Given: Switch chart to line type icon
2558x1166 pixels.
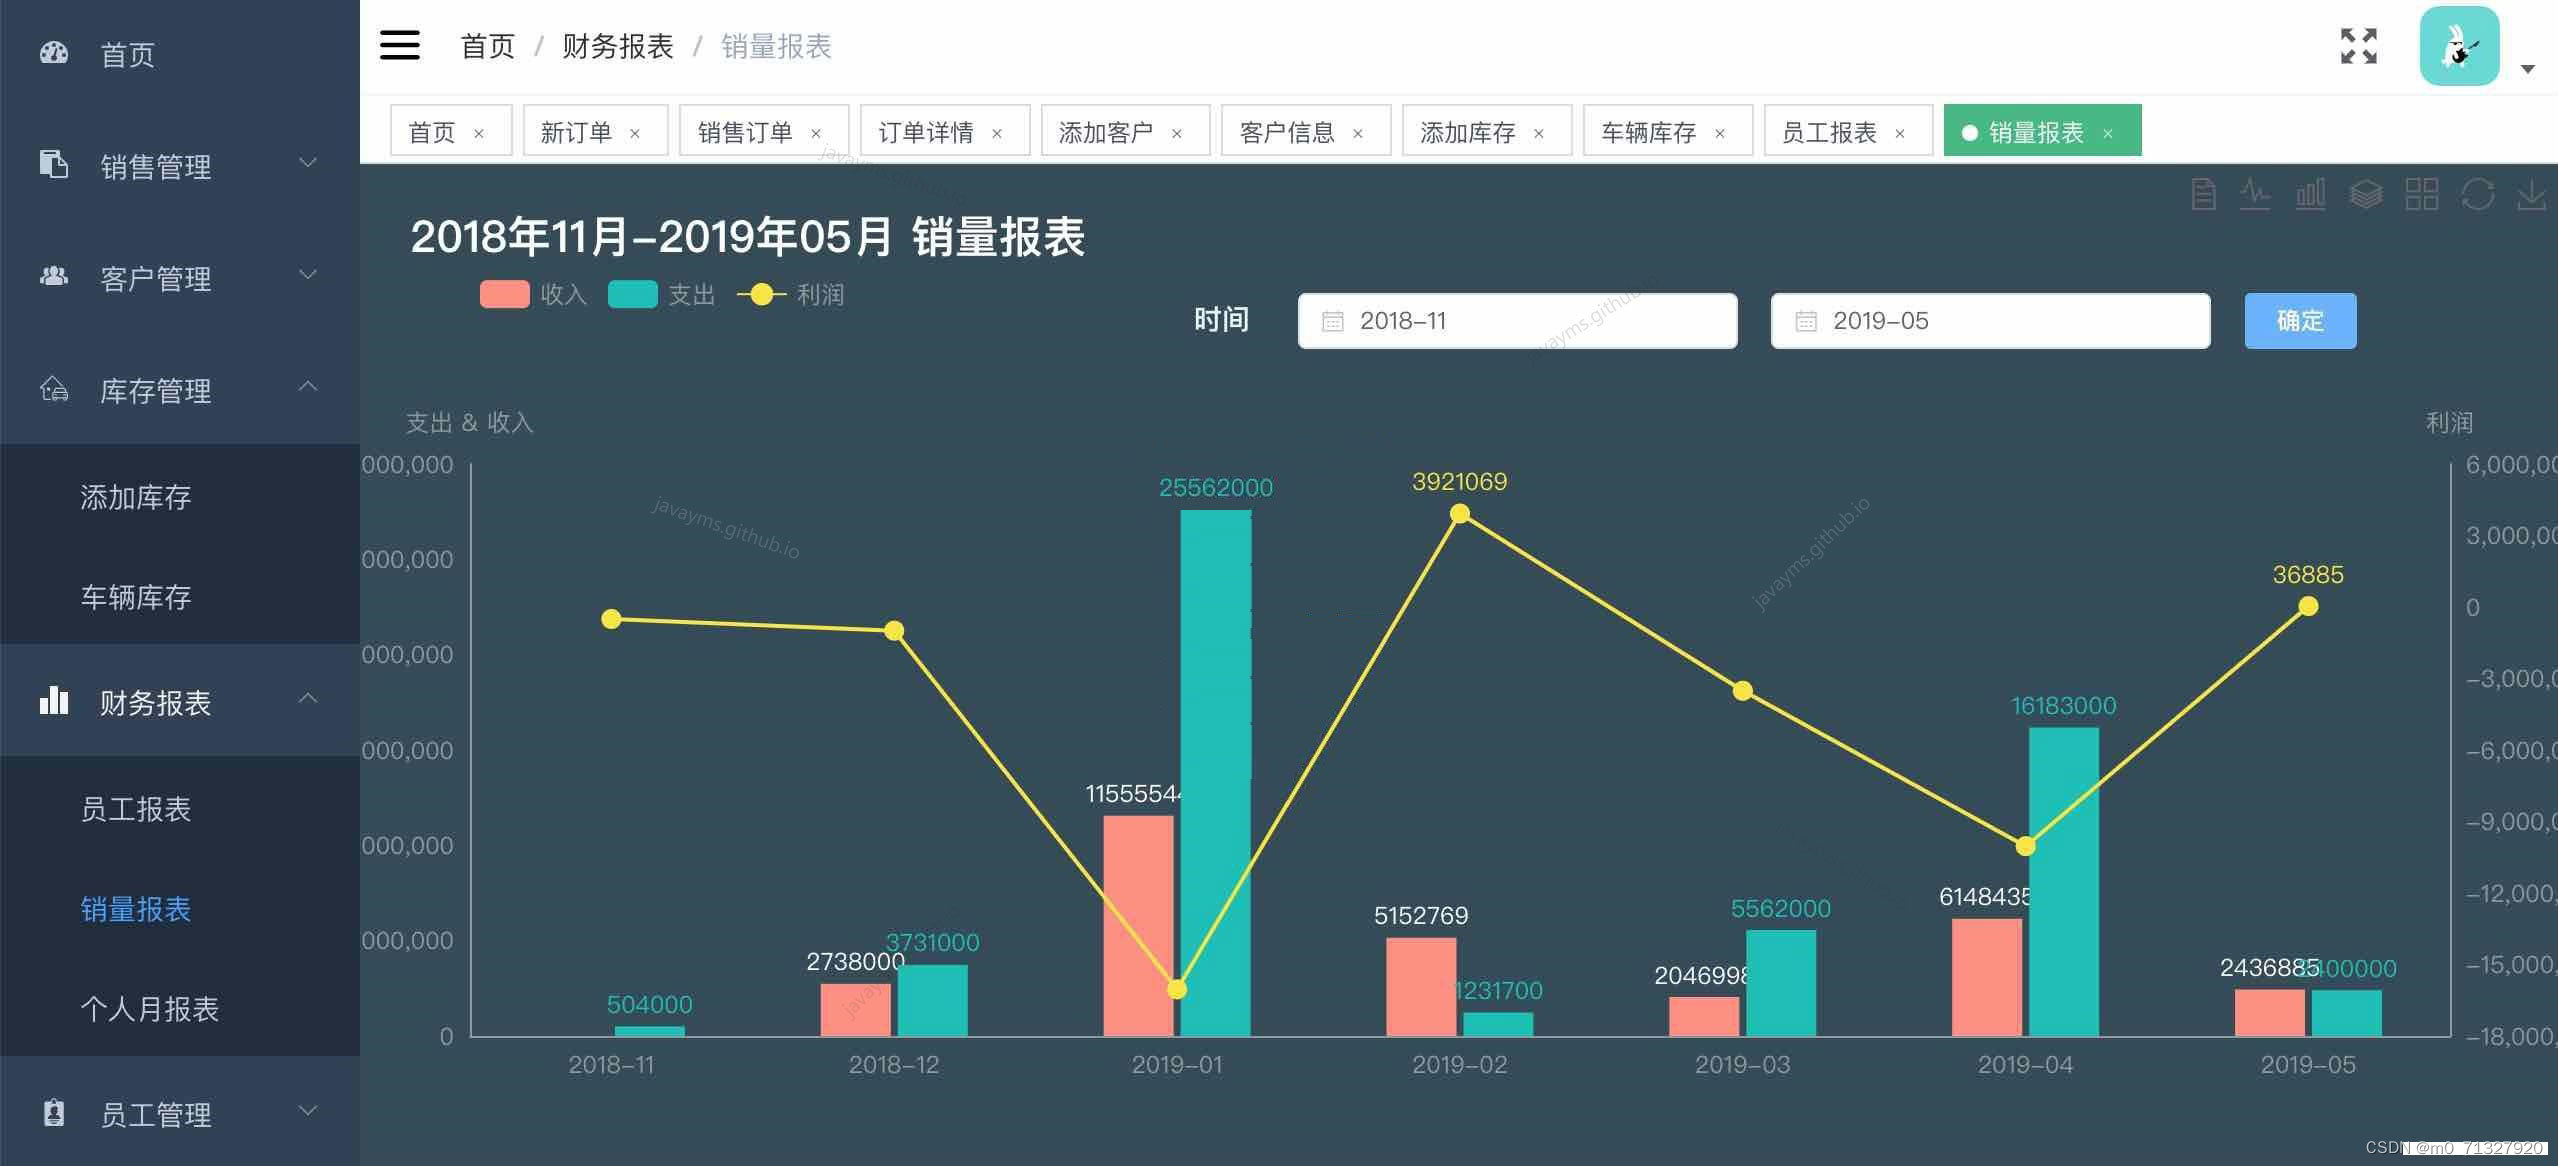Looking at the screenshot, I should click(x=2255, y=194).
